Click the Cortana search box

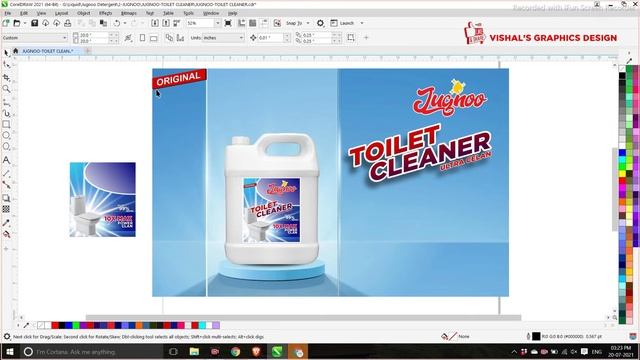click(91, 351)
